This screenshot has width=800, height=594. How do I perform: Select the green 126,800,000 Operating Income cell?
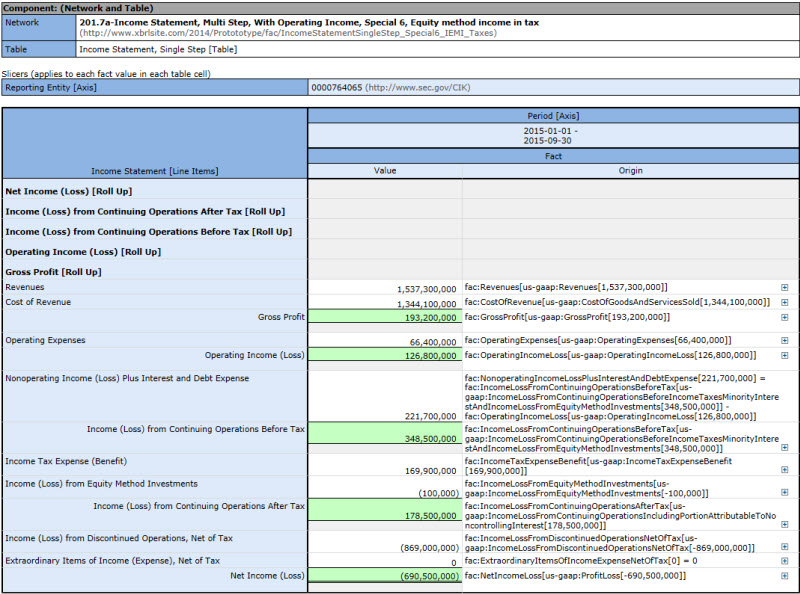pyautogui.click(x=385, y=355)
